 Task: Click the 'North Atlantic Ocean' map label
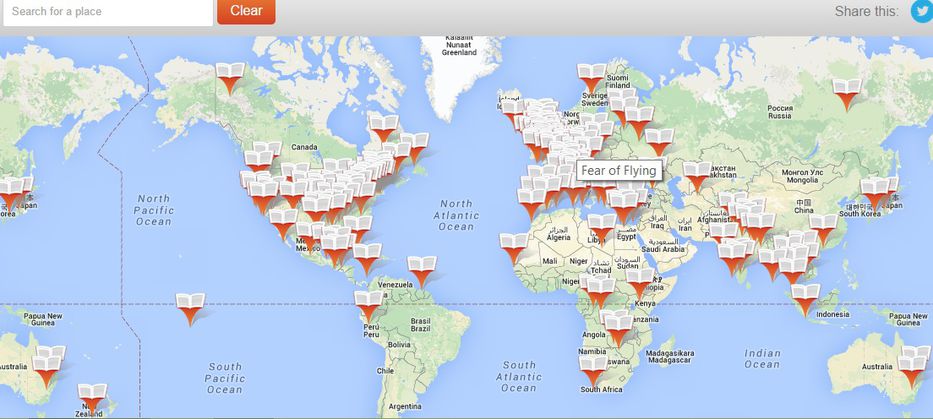pyautogui.click(x=456, y=215)
